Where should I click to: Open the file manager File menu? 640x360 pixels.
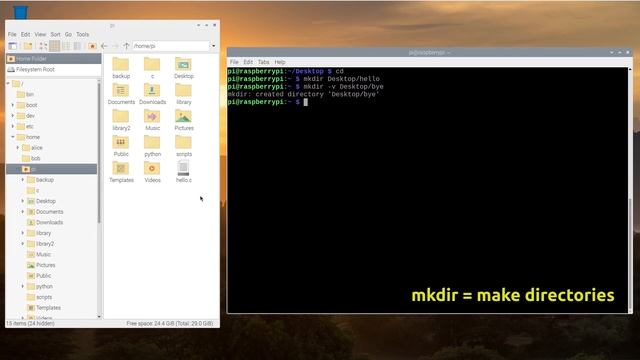click(x=12, y=34)
